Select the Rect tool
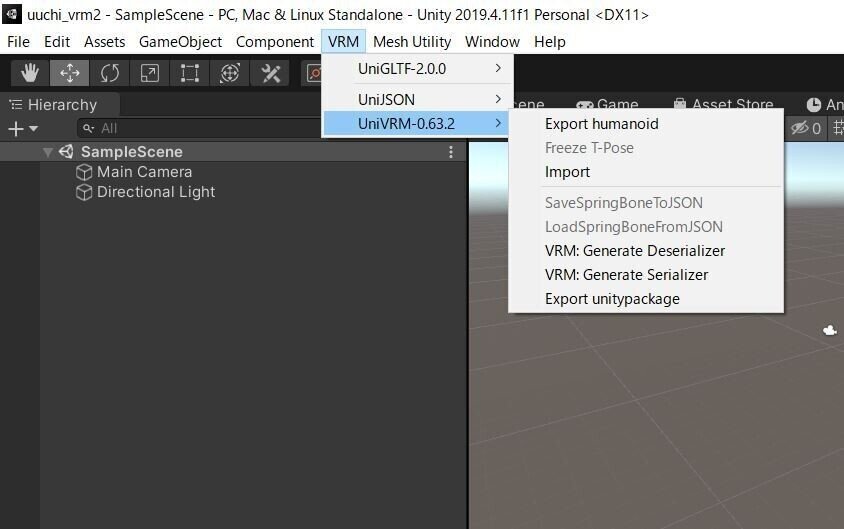 [x=189, y=73]
